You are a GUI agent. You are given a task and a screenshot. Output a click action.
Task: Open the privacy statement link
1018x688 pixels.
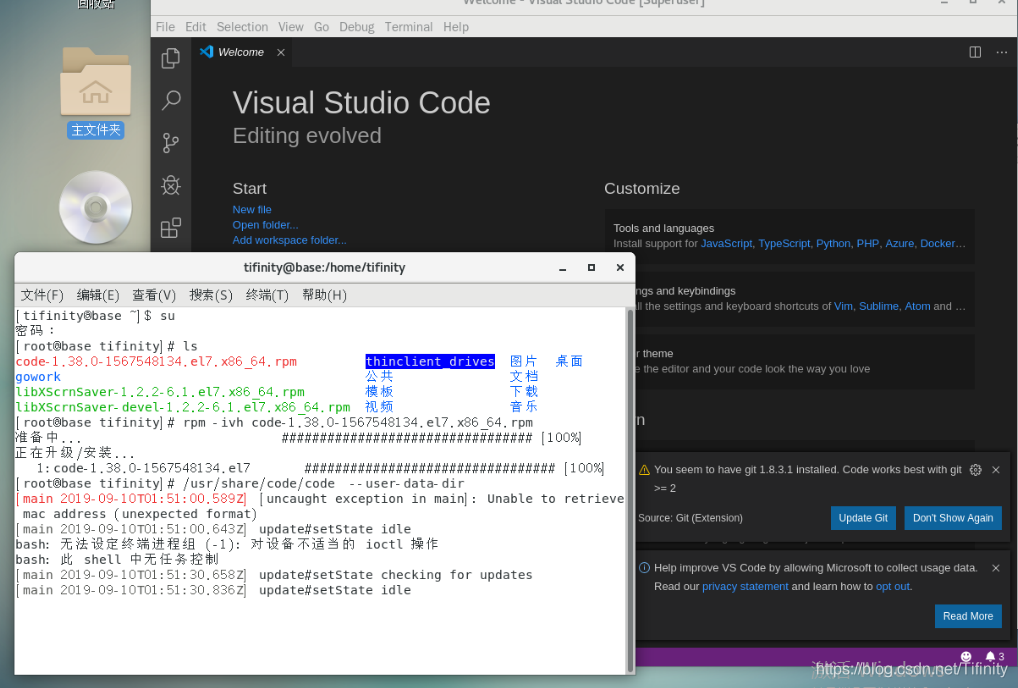[x=745, y=587]
